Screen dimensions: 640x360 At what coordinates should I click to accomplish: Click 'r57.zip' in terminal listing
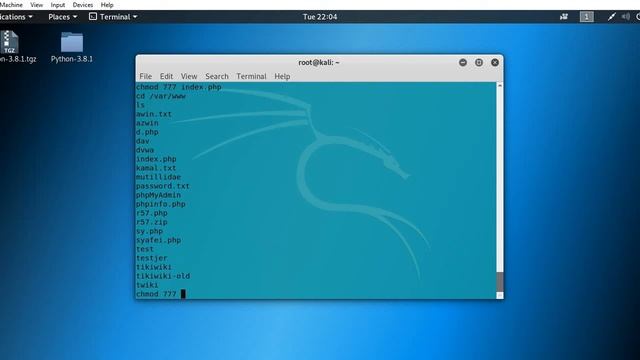(x=151, y=222)
